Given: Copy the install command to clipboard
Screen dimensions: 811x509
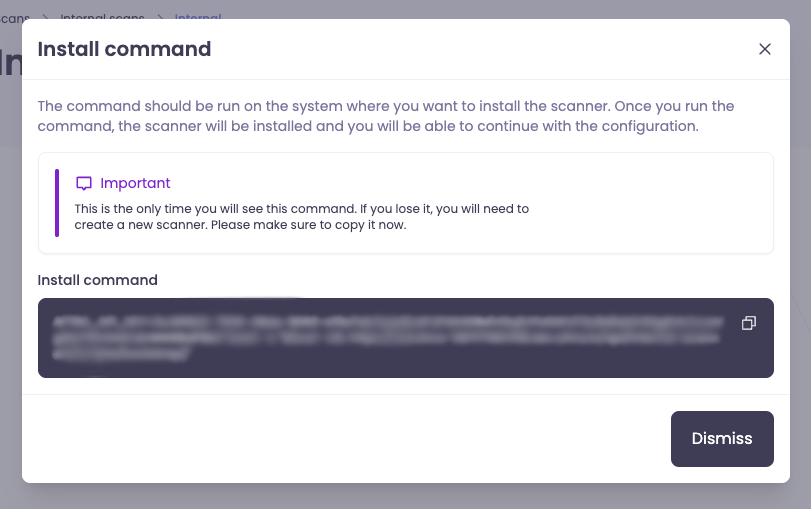Looking at the screenshot, I should 748,323.
